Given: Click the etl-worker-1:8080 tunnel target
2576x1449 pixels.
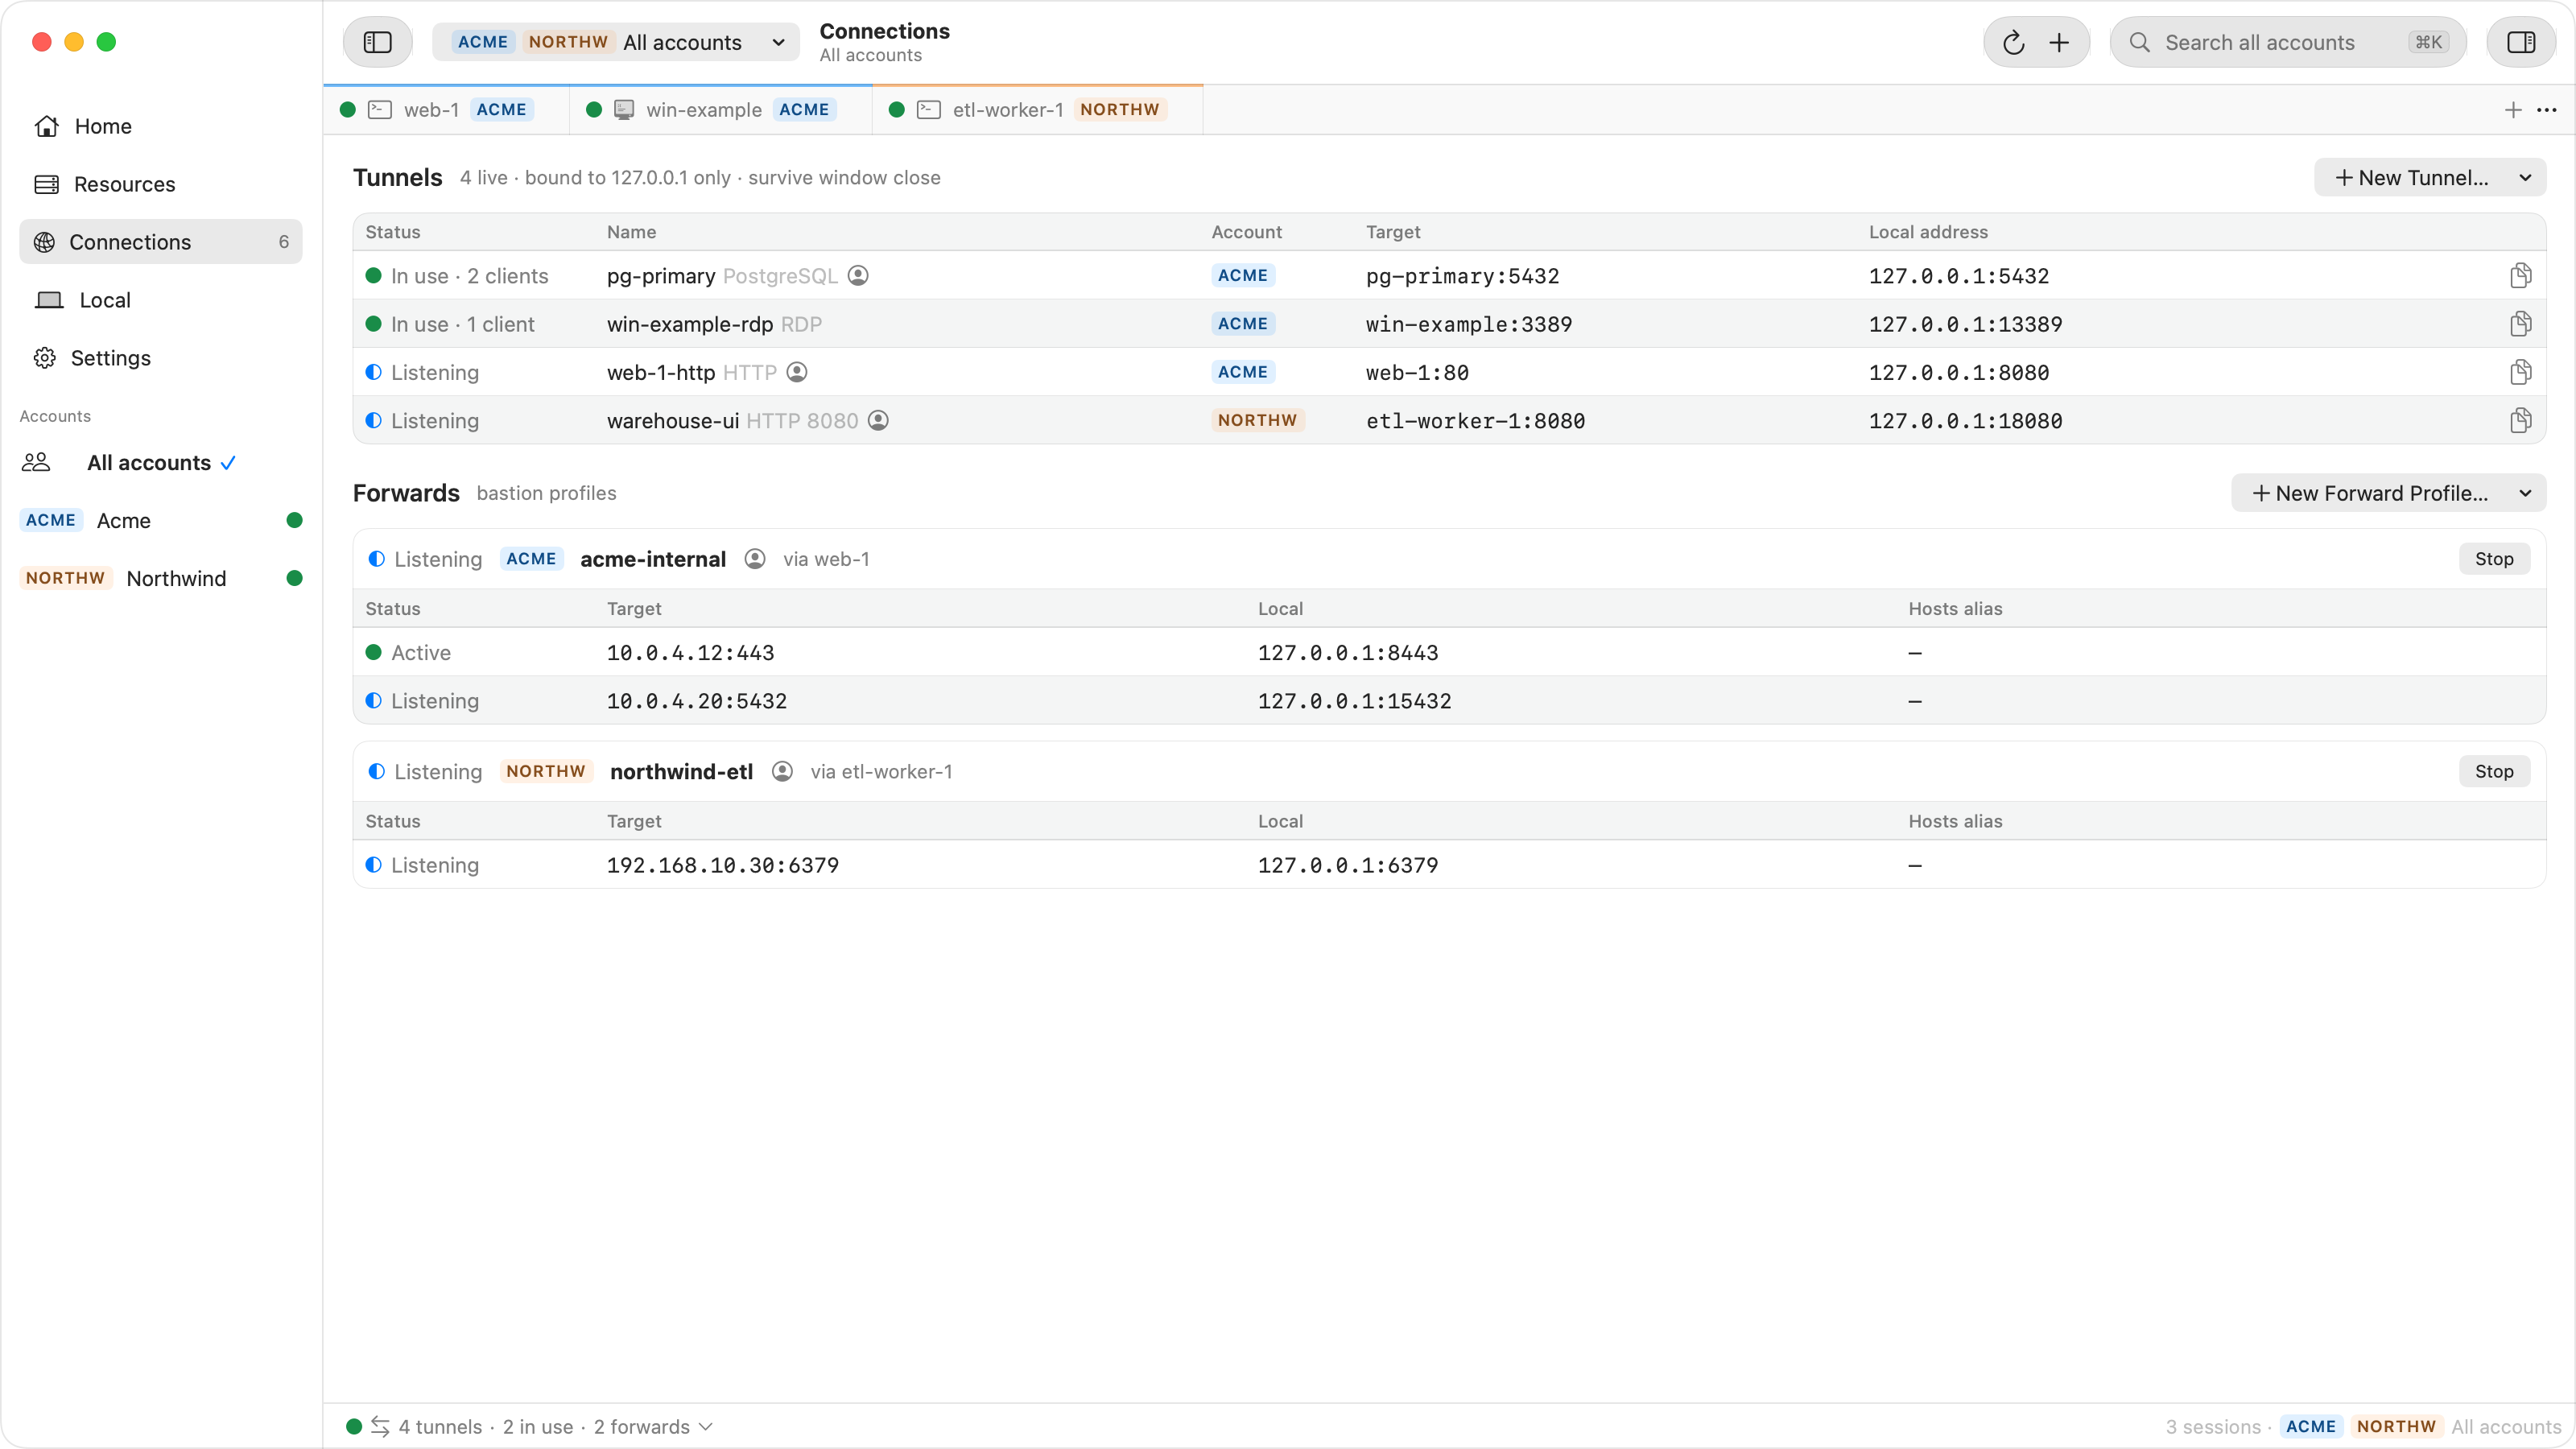Looking at the screenshot, I should [1476, 421].
